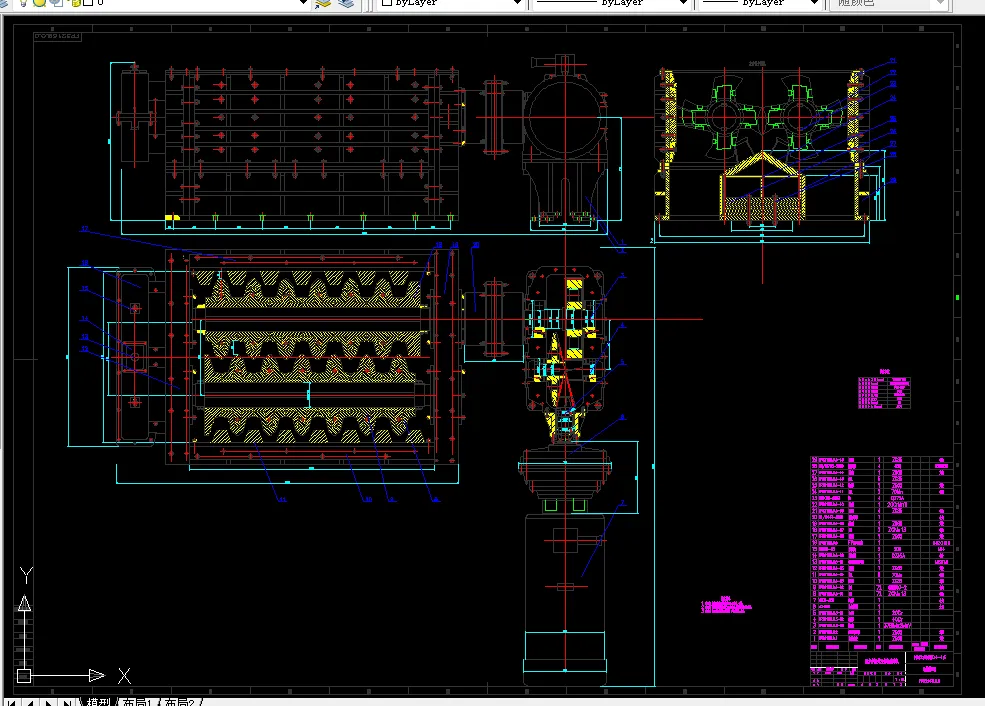Go to the next layout tab arrow
The height and width of the screenshot is (706, 985).
pyautogui.click(x=48, y=702)
